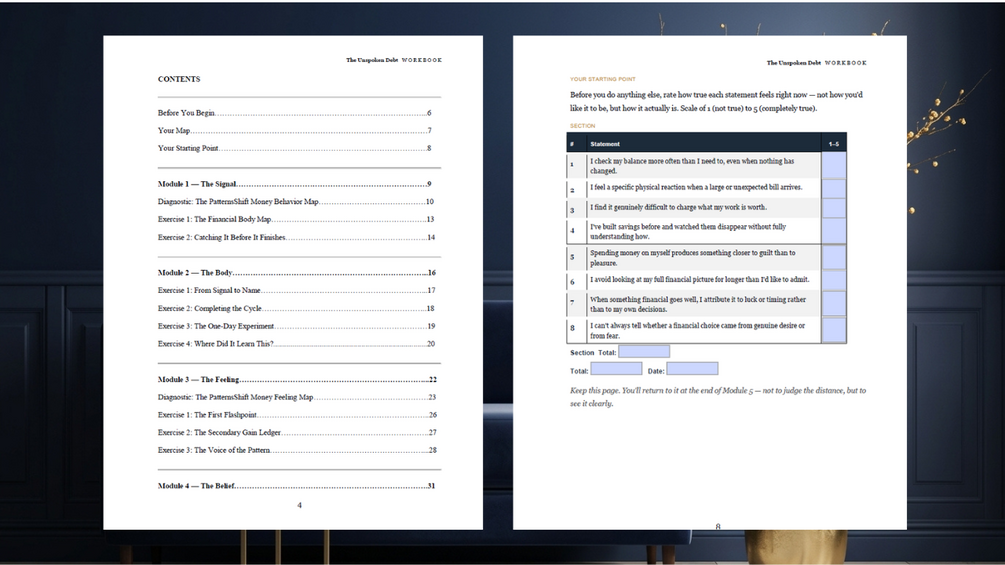Click the right page header 'The Unspoken Debt WORKBOOK'

click(817, 63)
